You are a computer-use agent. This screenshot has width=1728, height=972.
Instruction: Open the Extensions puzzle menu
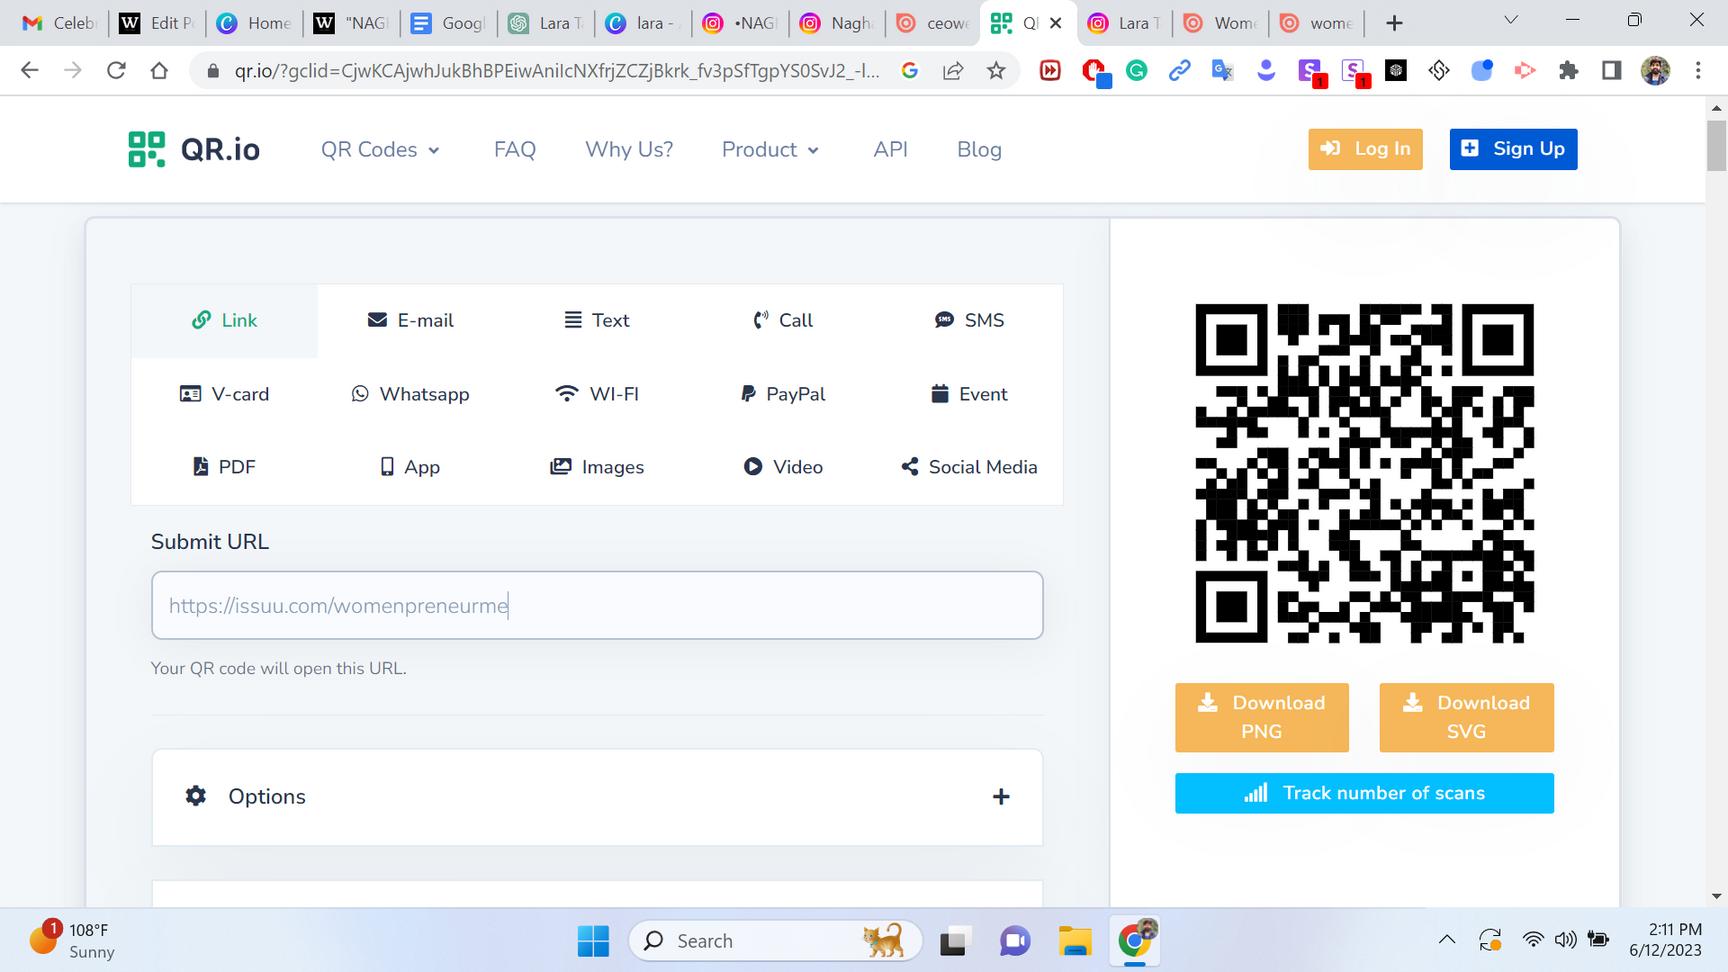coord(1568,70)
